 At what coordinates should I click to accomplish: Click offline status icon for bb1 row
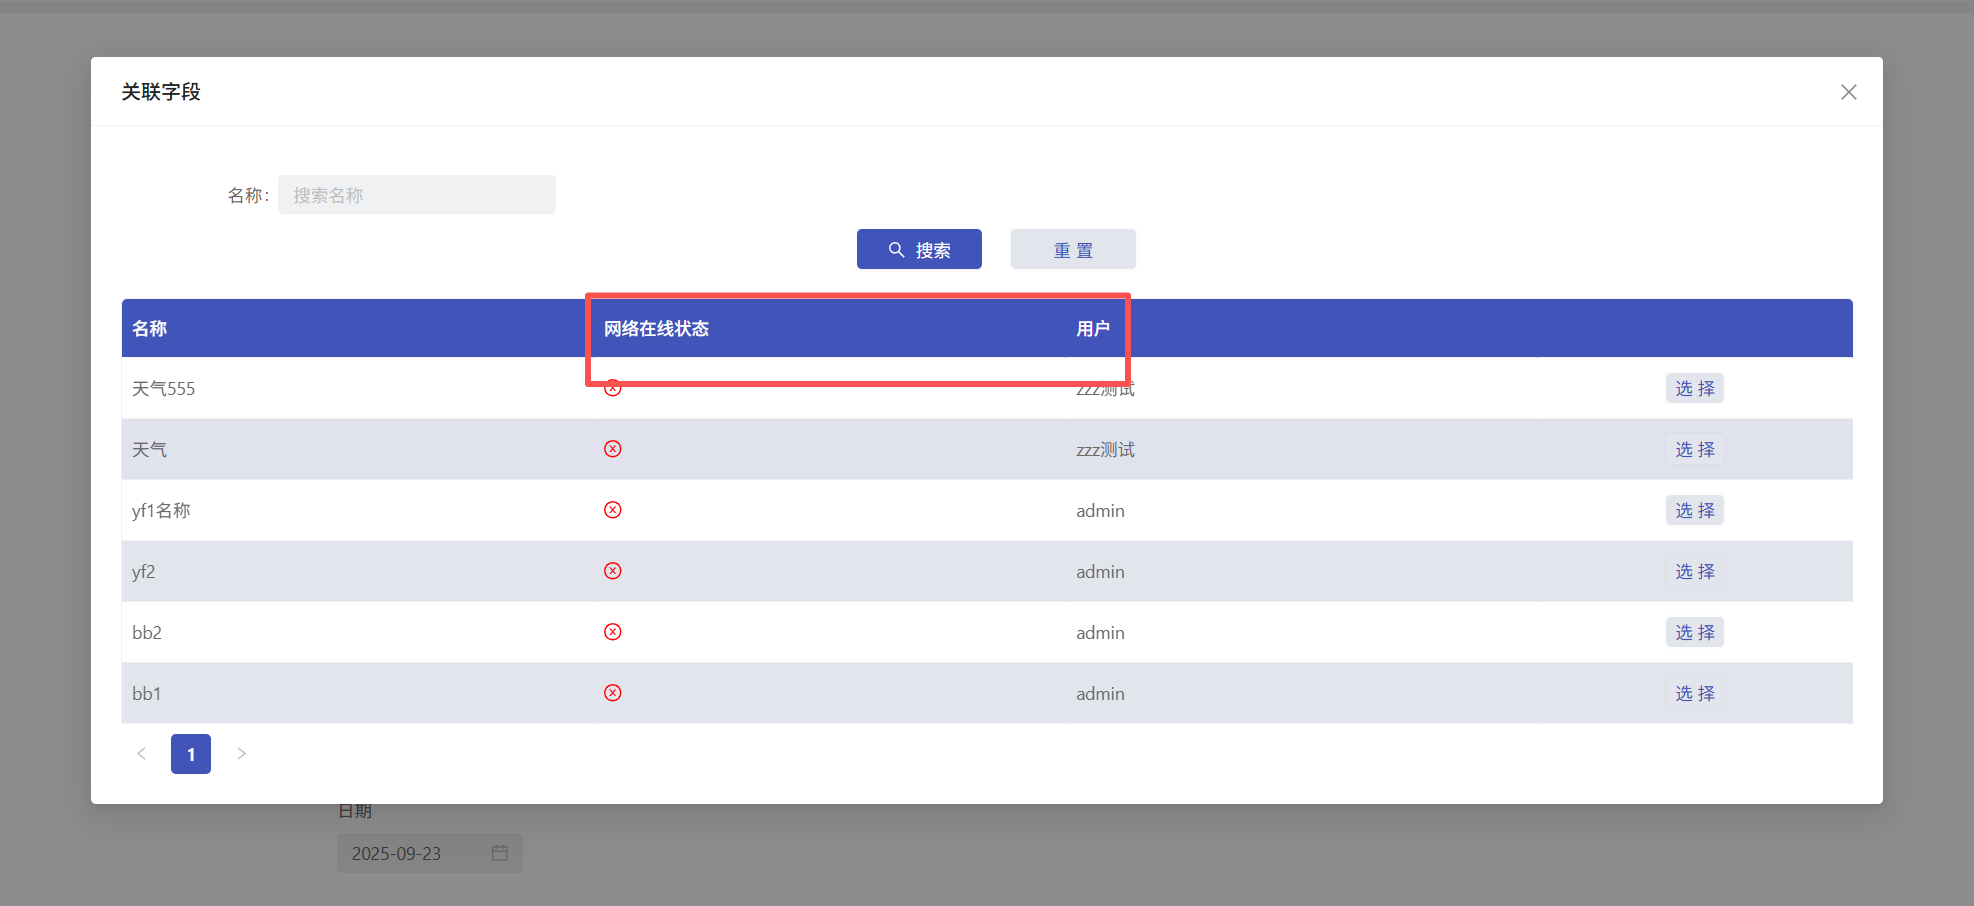click(x=613, y=693)
